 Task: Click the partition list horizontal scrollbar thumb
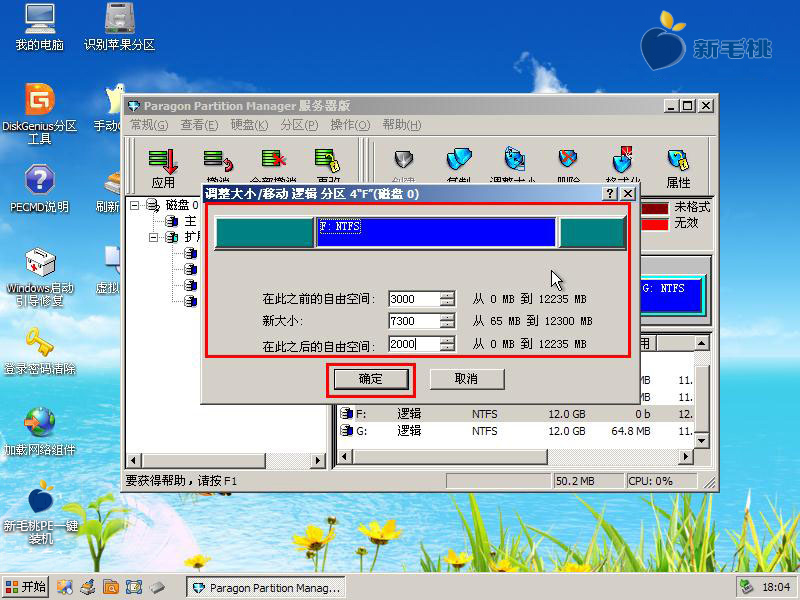[450, 456]
